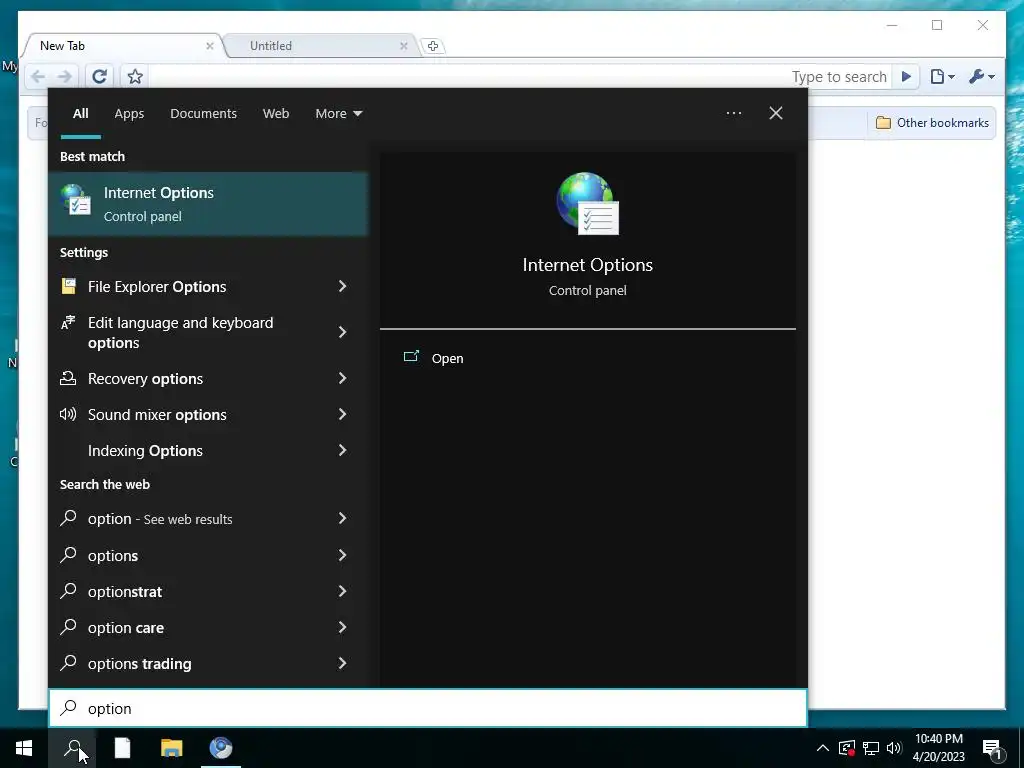Open the browser wrench settings menu
Image resolution: width=1024 pixels, height=768 pixels.
click(982, 76)
